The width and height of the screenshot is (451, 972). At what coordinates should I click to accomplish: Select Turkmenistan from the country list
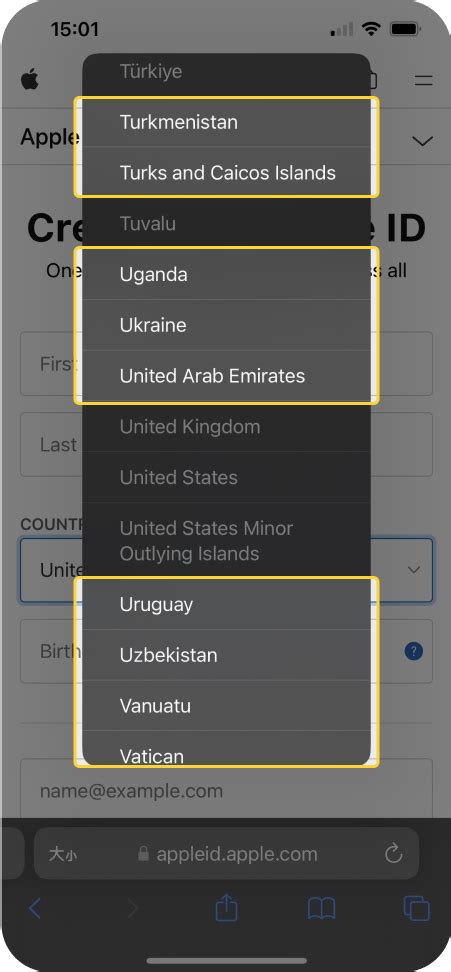(x=227, y=122)
